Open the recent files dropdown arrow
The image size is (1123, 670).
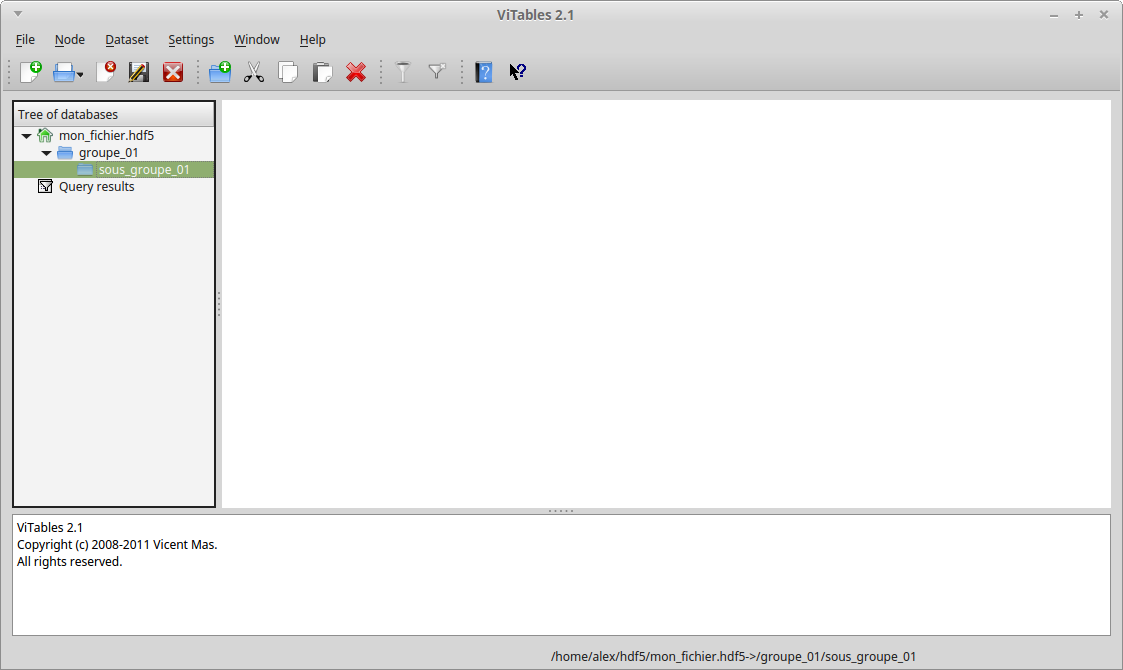[x=80, y=74]
